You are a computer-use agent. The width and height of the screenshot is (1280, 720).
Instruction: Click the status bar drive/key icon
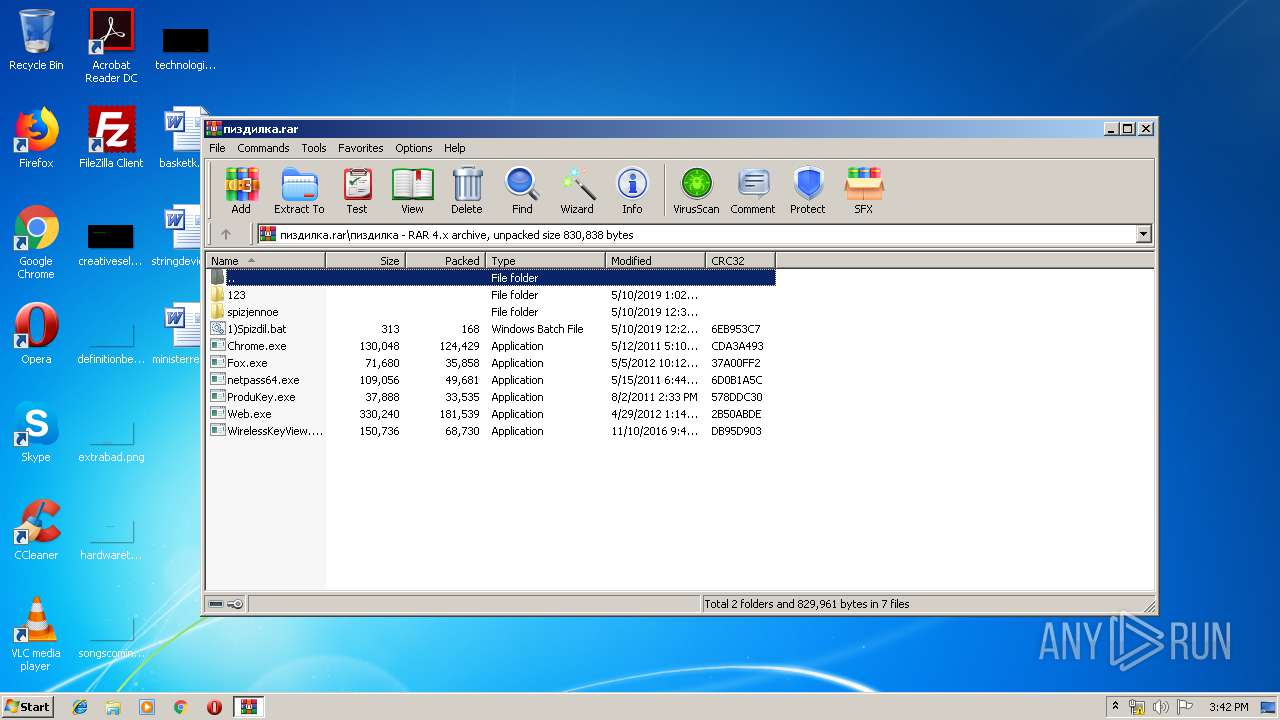(226, 604)
